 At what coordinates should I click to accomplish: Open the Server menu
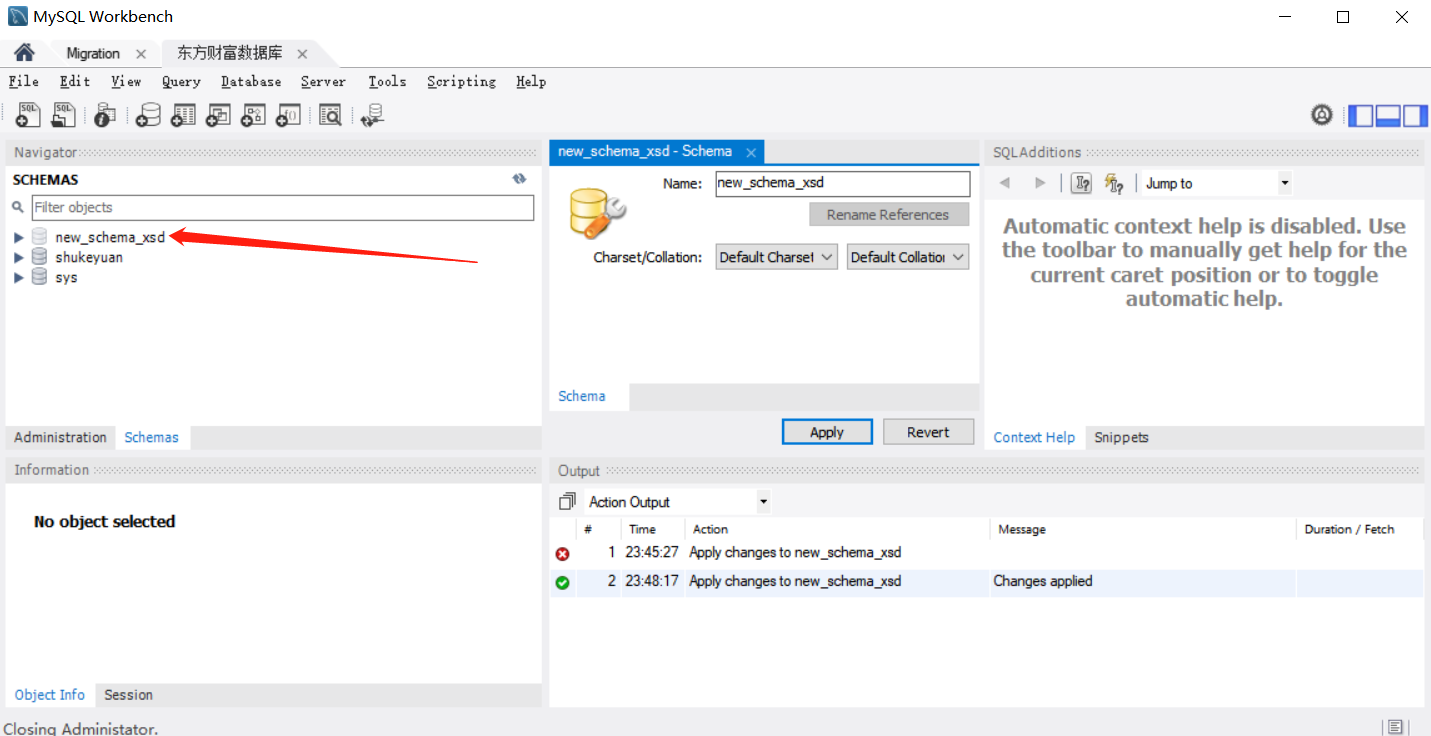click(323, 82)
